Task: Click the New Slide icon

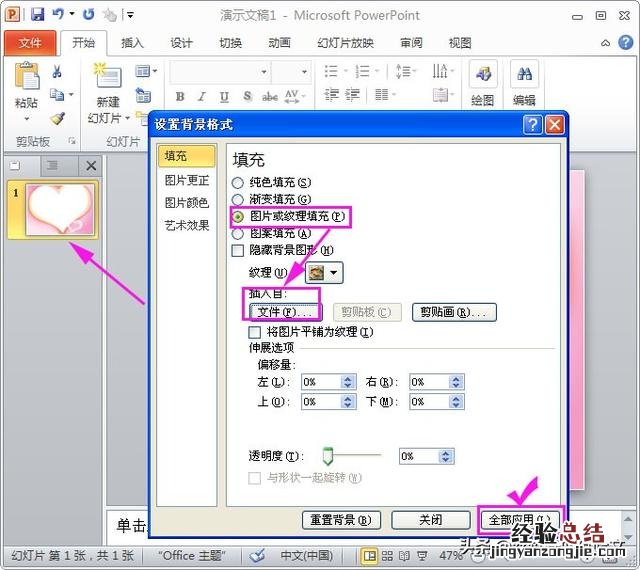Action: (107, 80)
